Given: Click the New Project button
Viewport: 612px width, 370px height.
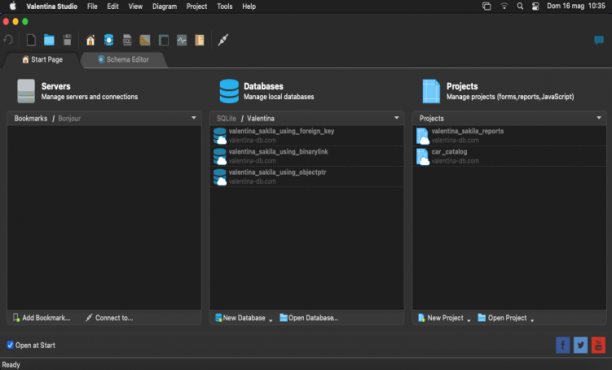Looking at the screenshot, I should pyautogui.click(x=441, y=318).
